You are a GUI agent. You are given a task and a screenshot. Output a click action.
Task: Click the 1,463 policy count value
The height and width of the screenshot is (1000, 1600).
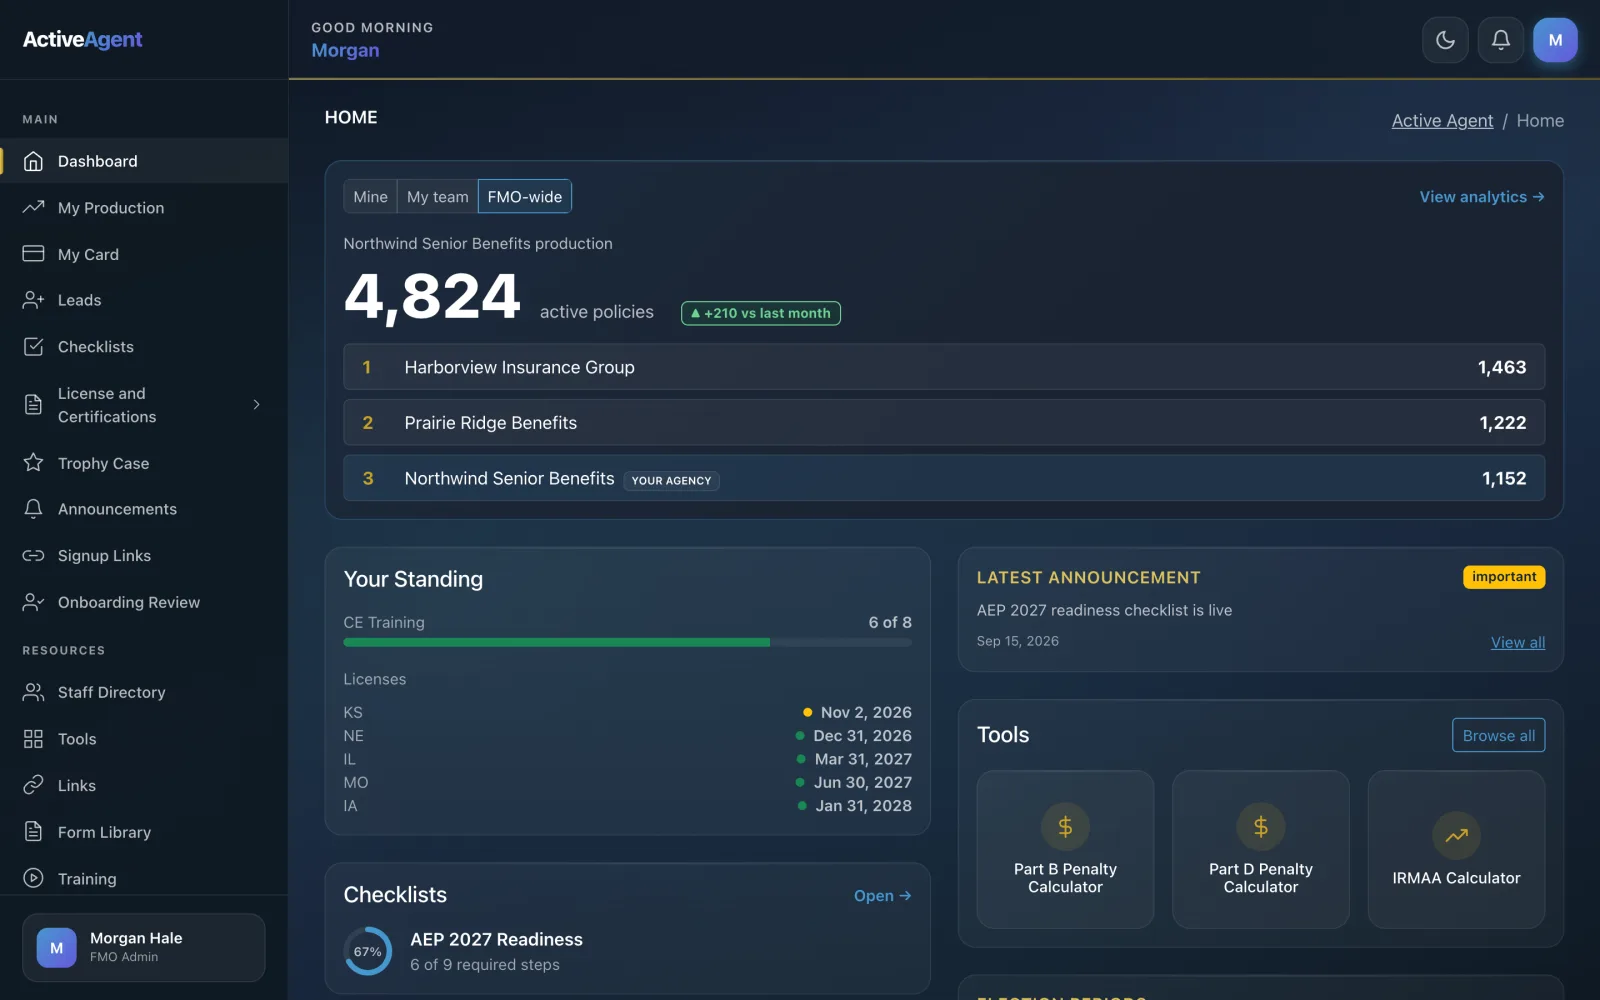tap(1502, 367)
